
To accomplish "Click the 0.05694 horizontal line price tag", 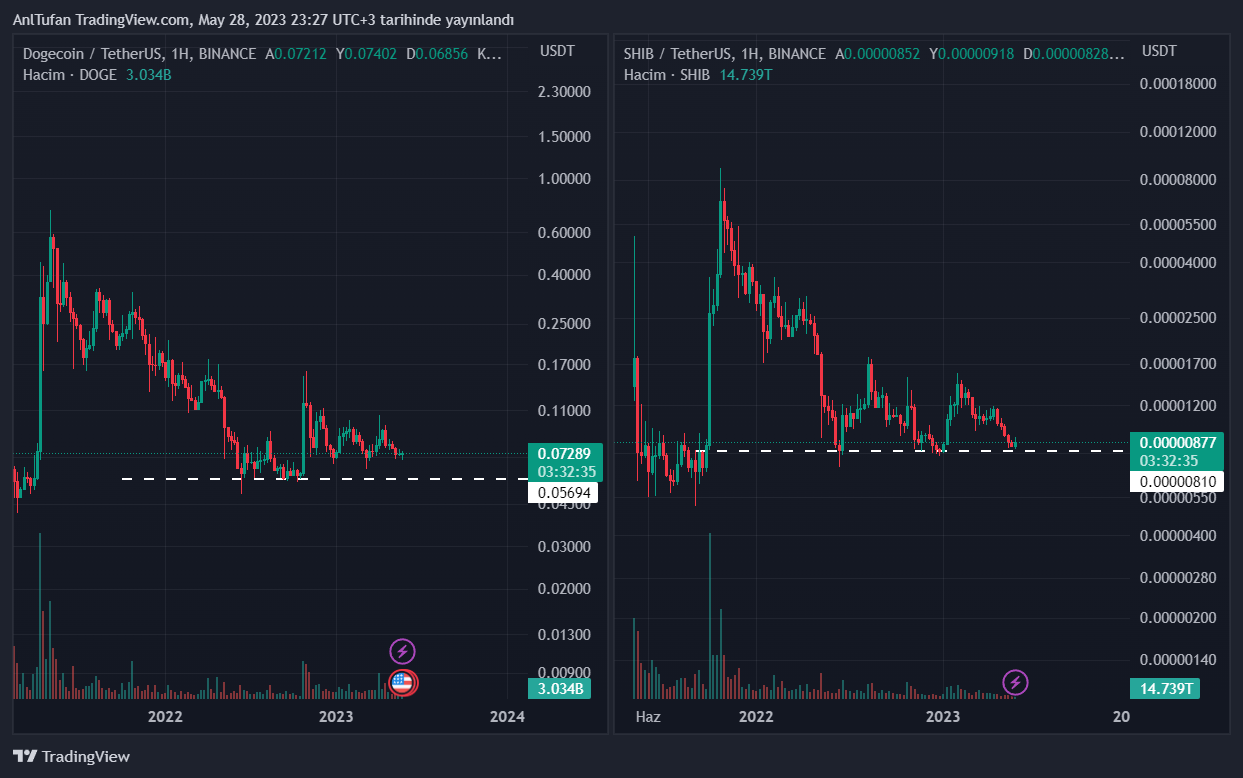I will pyautogui.click(x=564, y=492).
